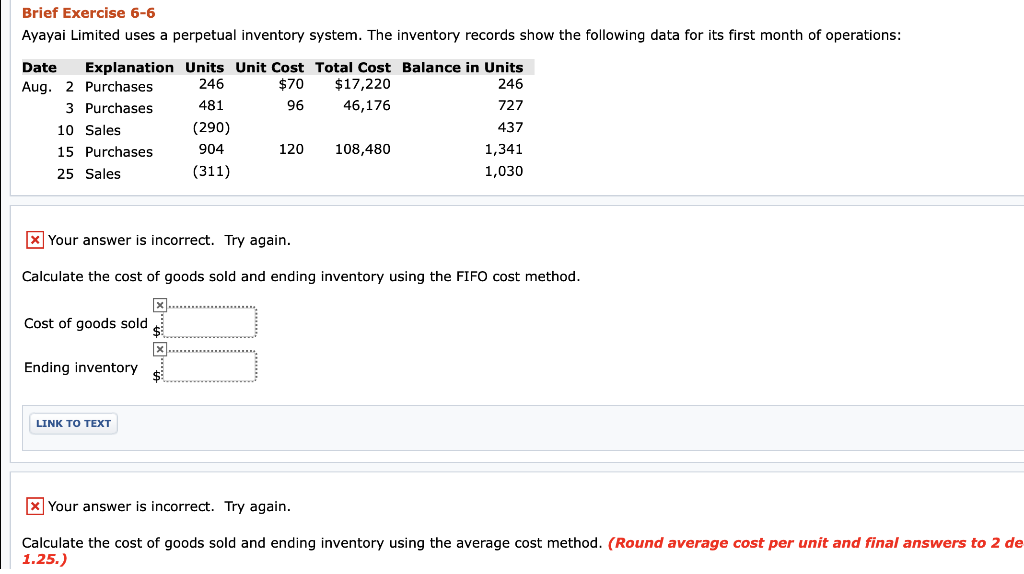Select units cell 904
Viewport: 1024px width, 574px height.
pyautogui.click(x=211, y=150)
